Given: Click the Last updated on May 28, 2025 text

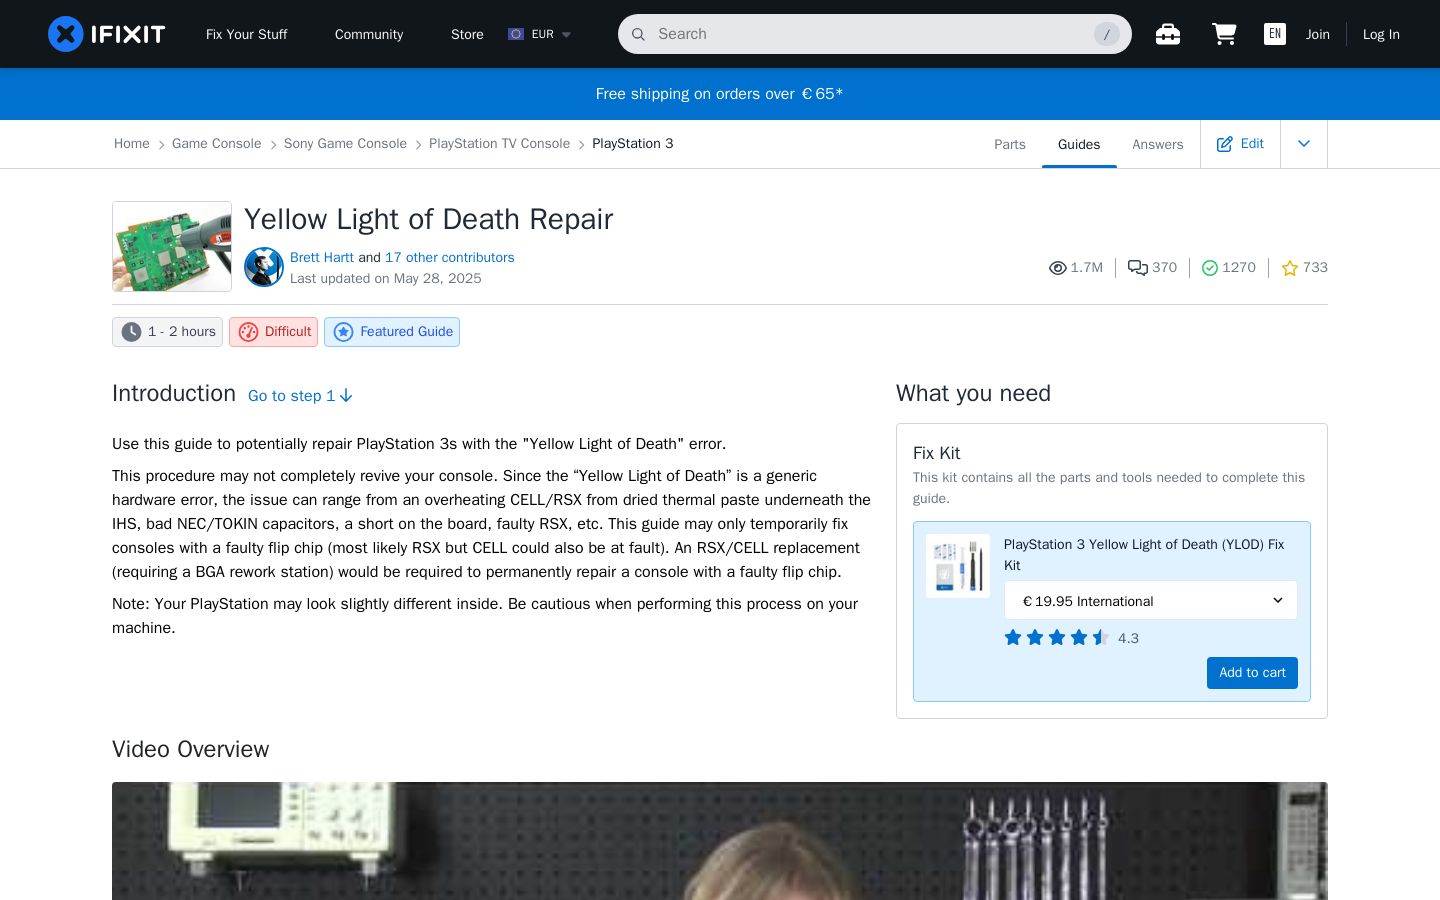Looking at the screenshot, I should coord(386,279).
